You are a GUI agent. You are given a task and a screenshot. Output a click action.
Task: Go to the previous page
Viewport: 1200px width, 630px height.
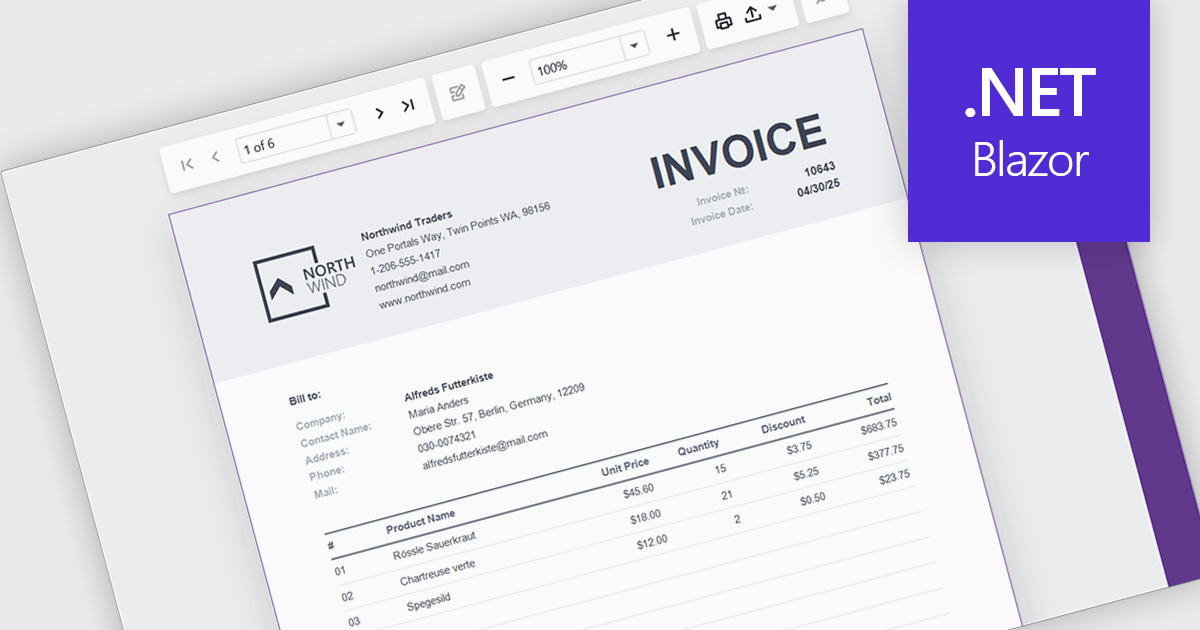click(215, 158)
